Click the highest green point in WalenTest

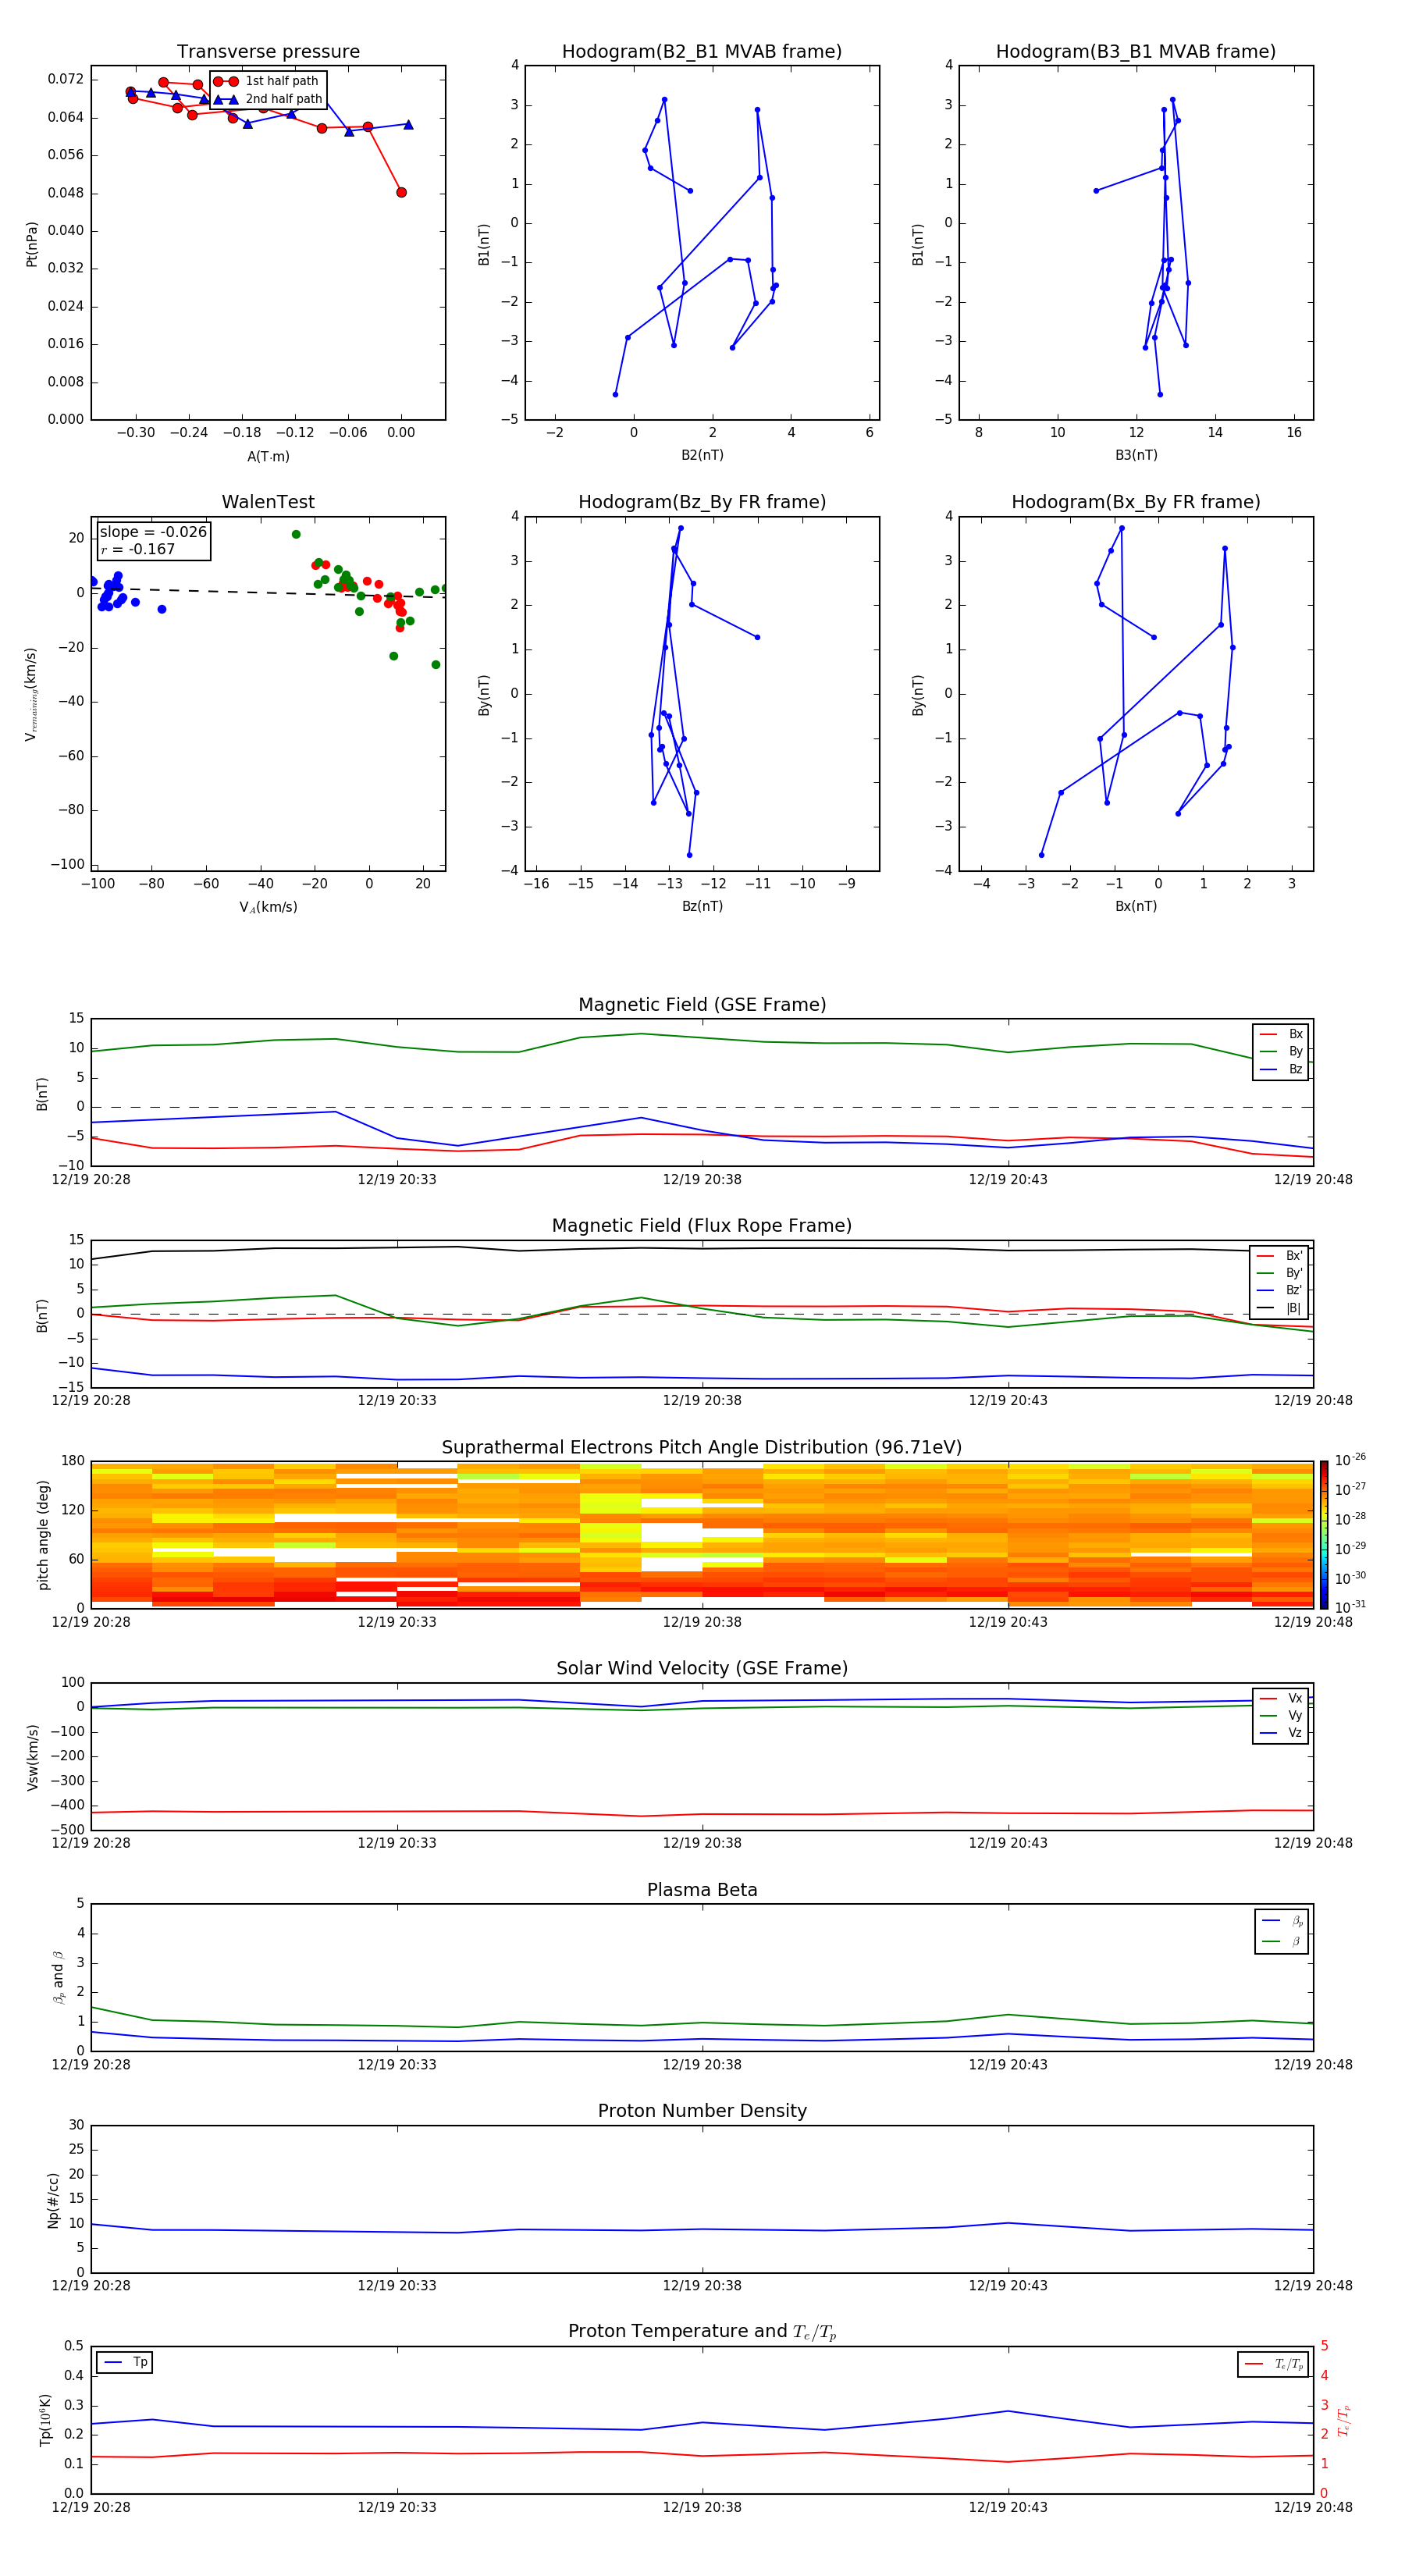[x=296, y=534]
